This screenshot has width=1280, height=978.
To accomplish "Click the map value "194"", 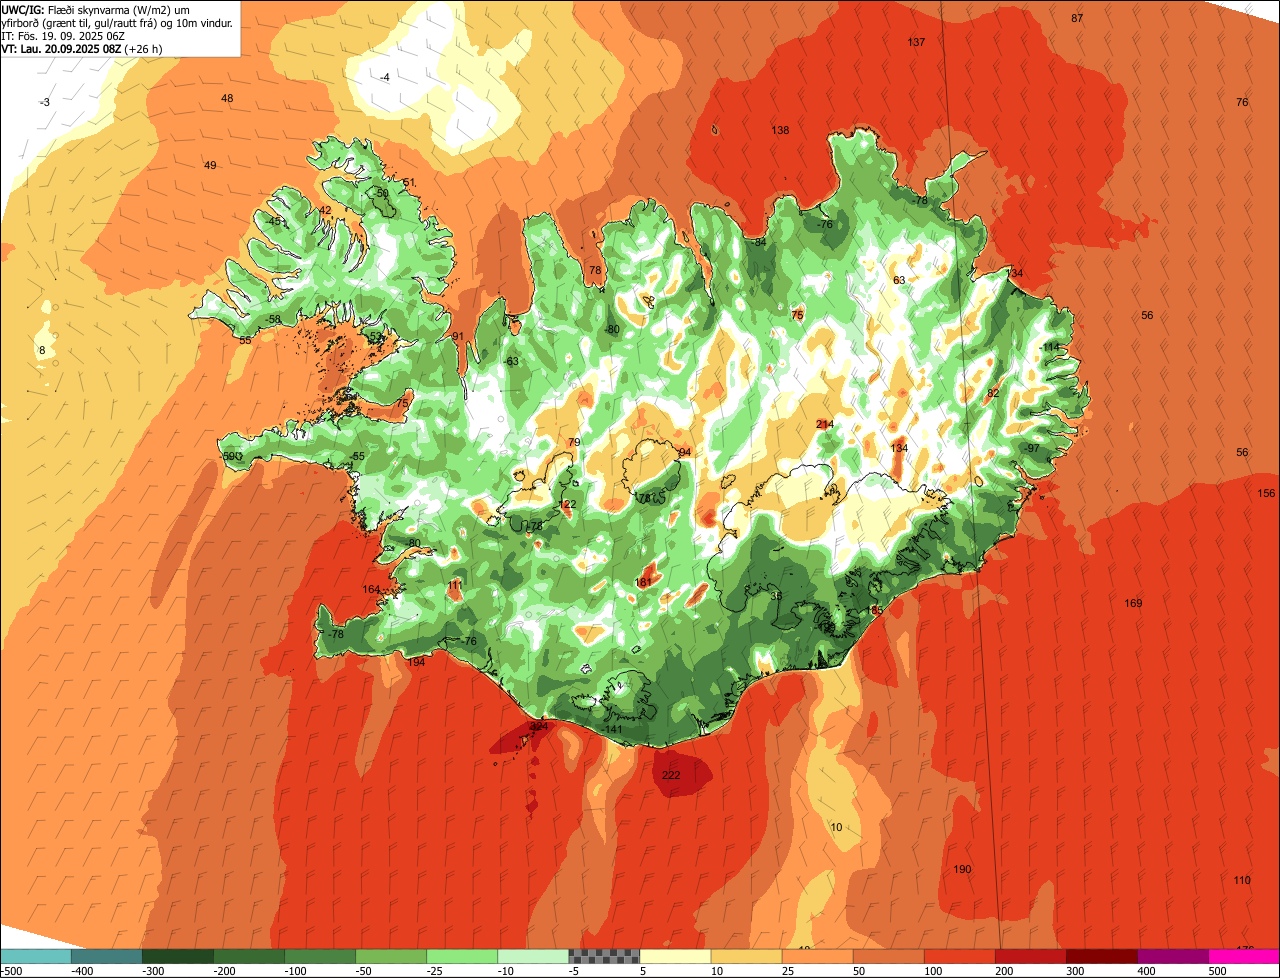I will click(416, 662).
